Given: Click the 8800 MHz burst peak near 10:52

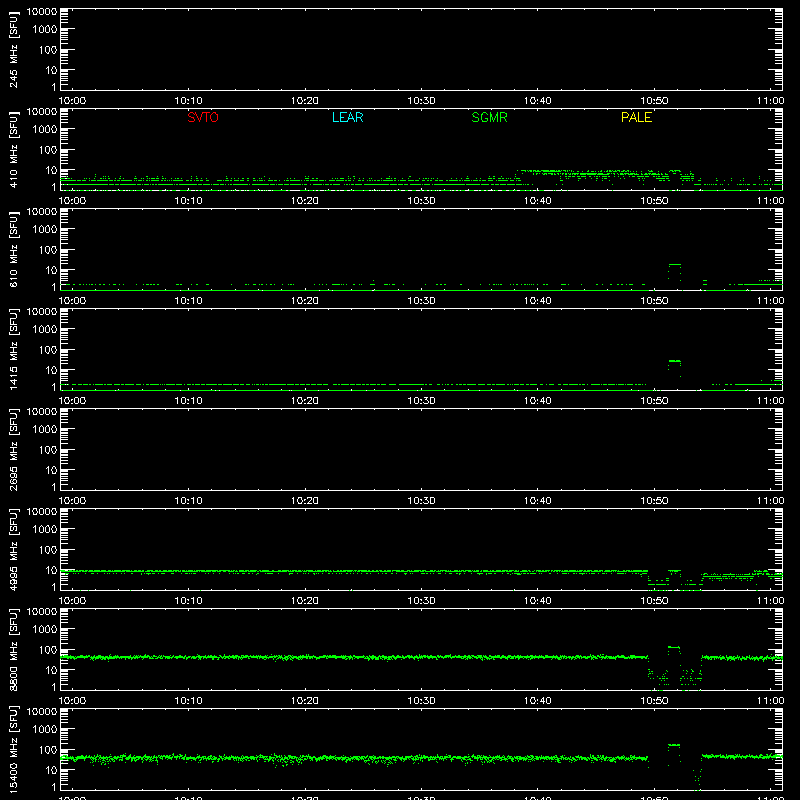Looking at the screenshot, I should click(674, 647).
